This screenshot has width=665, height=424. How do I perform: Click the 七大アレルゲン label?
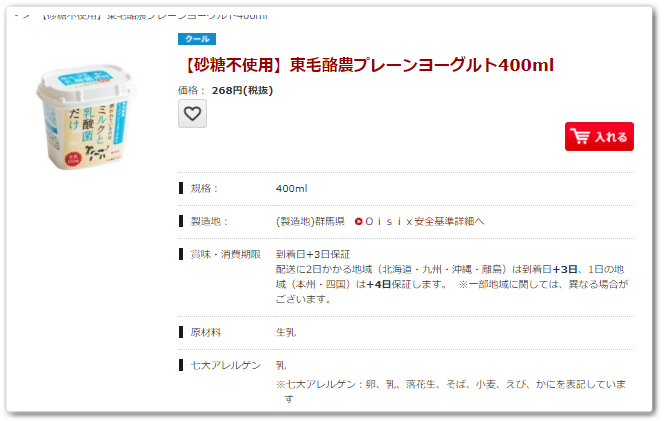point(226,365)
